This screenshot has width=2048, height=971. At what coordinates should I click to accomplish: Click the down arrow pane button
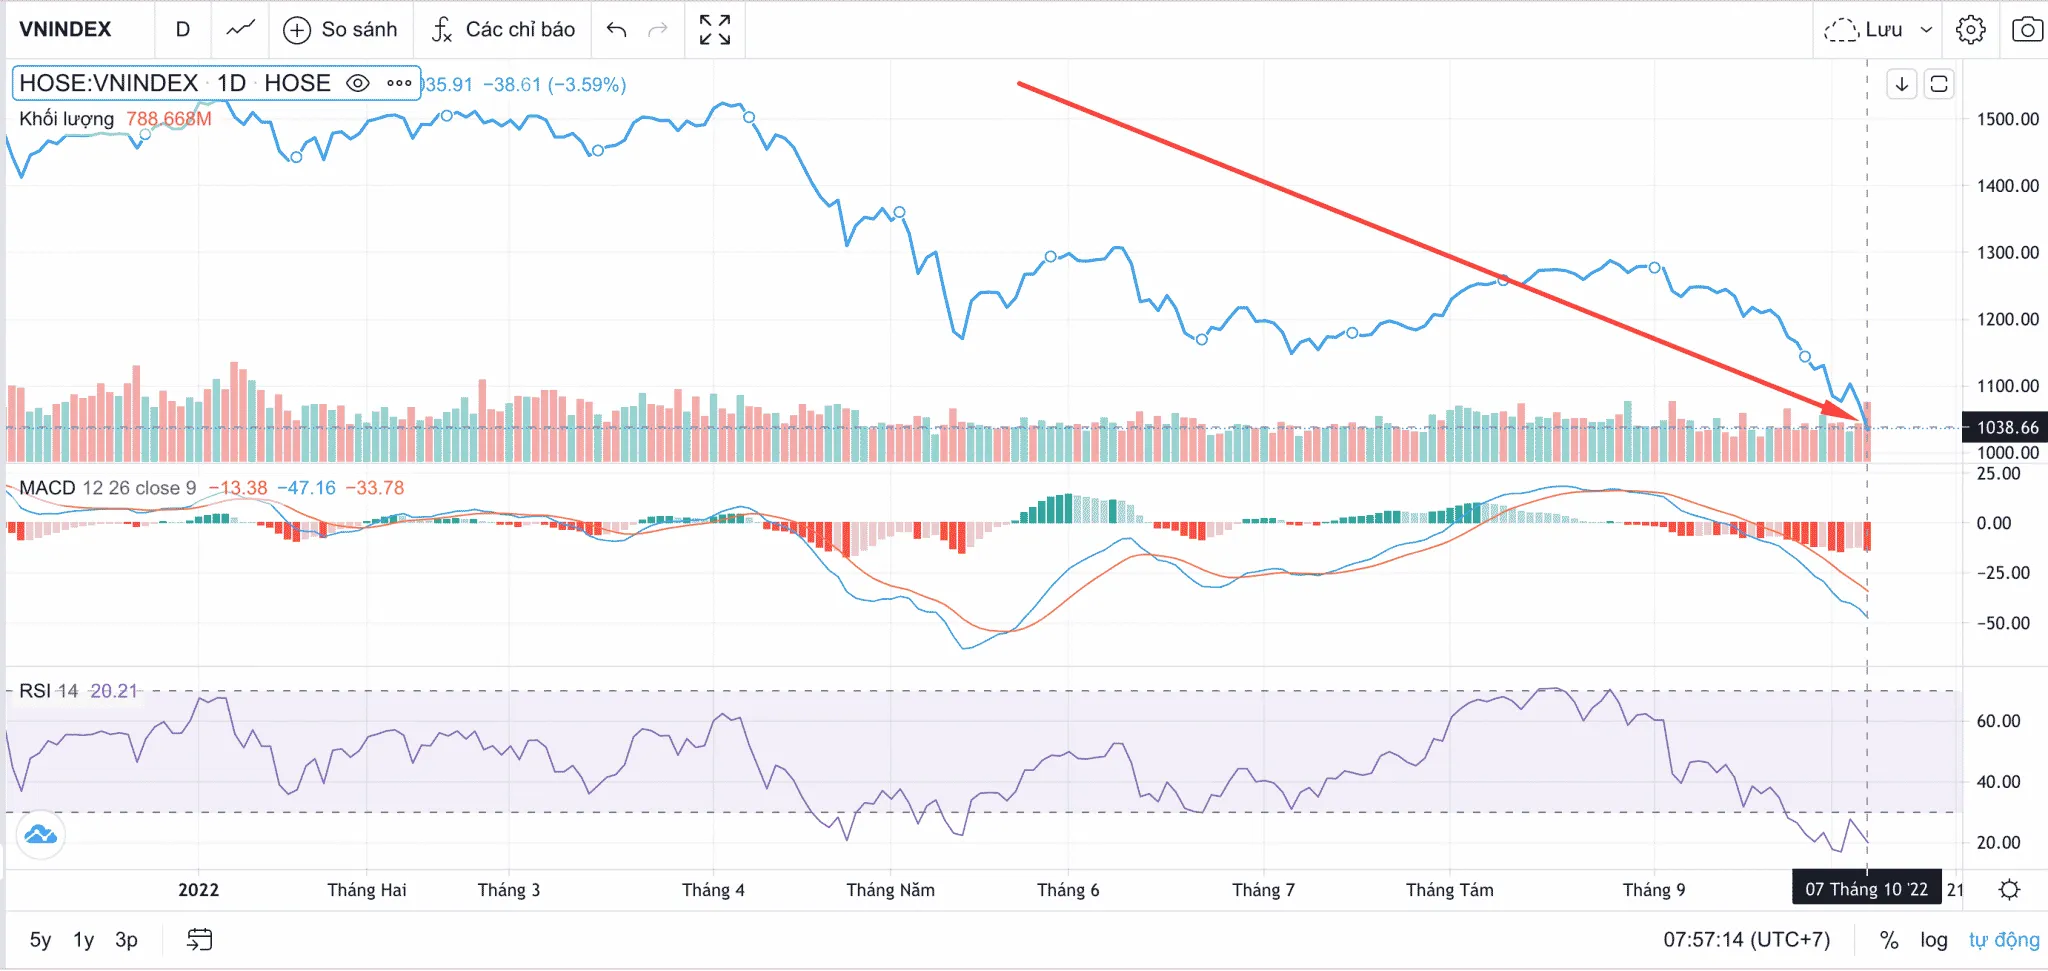tap(1902, 84)
